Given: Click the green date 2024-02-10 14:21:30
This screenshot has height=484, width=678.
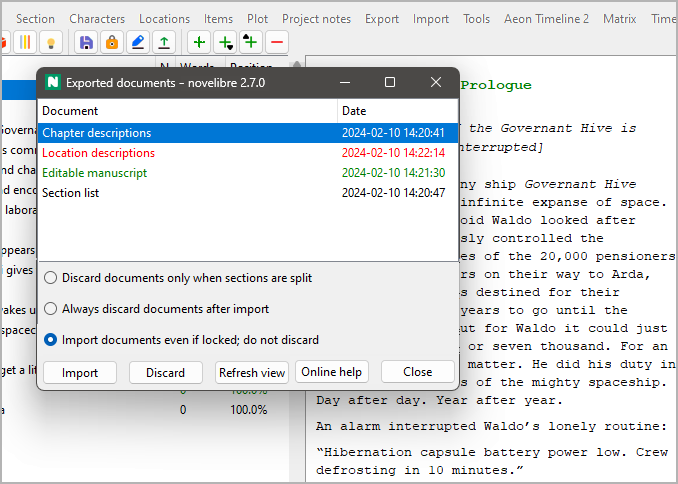Looking at the screenshot, I should coord(393,173).
